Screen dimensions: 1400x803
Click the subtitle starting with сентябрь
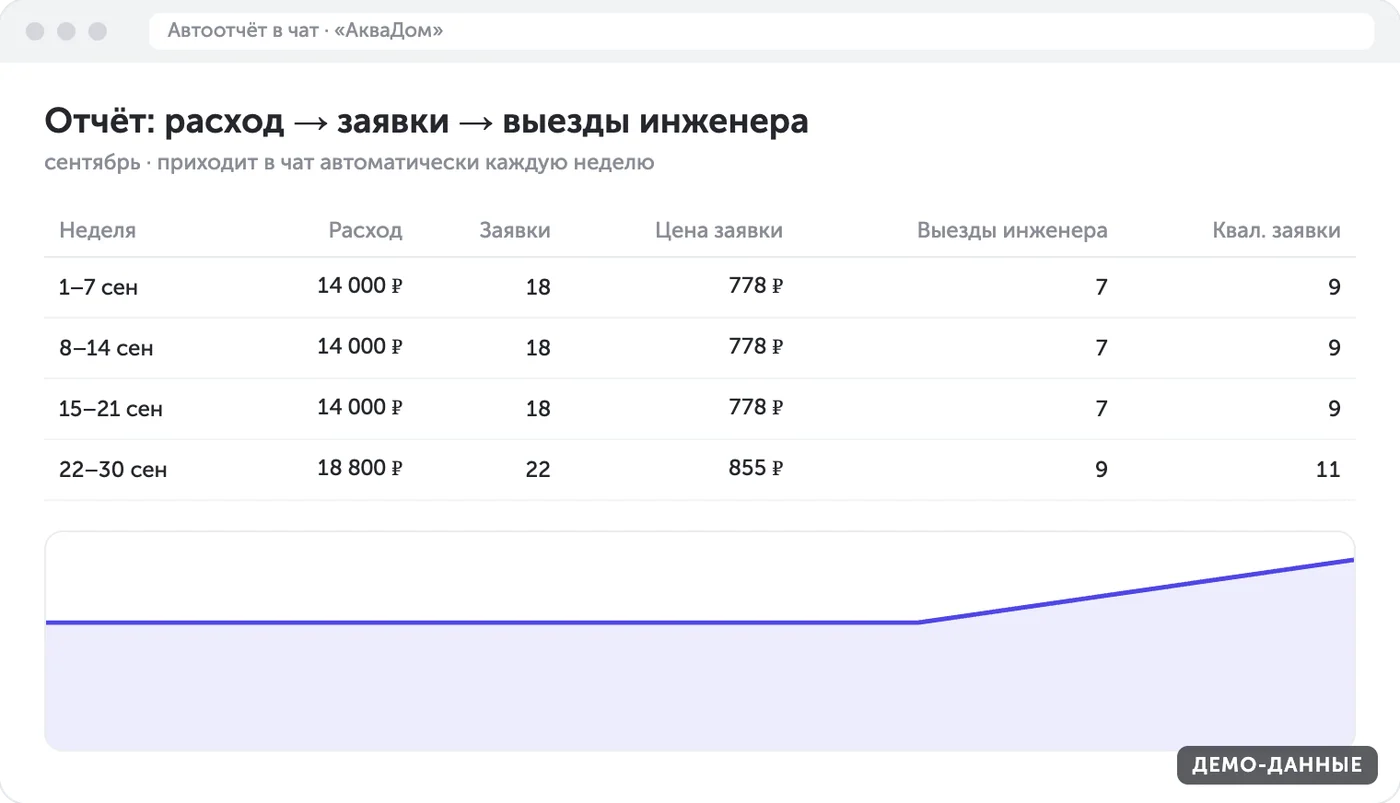point(349,162)
